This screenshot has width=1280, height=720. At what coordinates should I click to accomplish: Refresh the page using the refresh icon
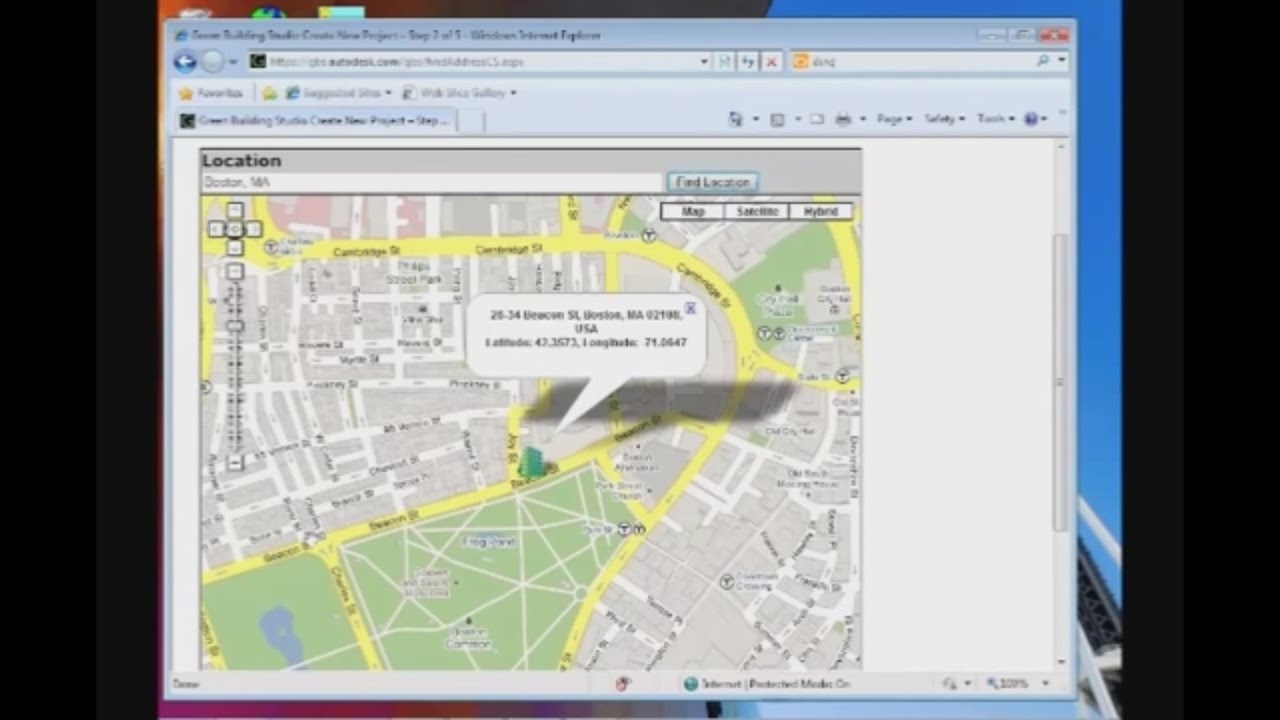(x=748, y=61)
